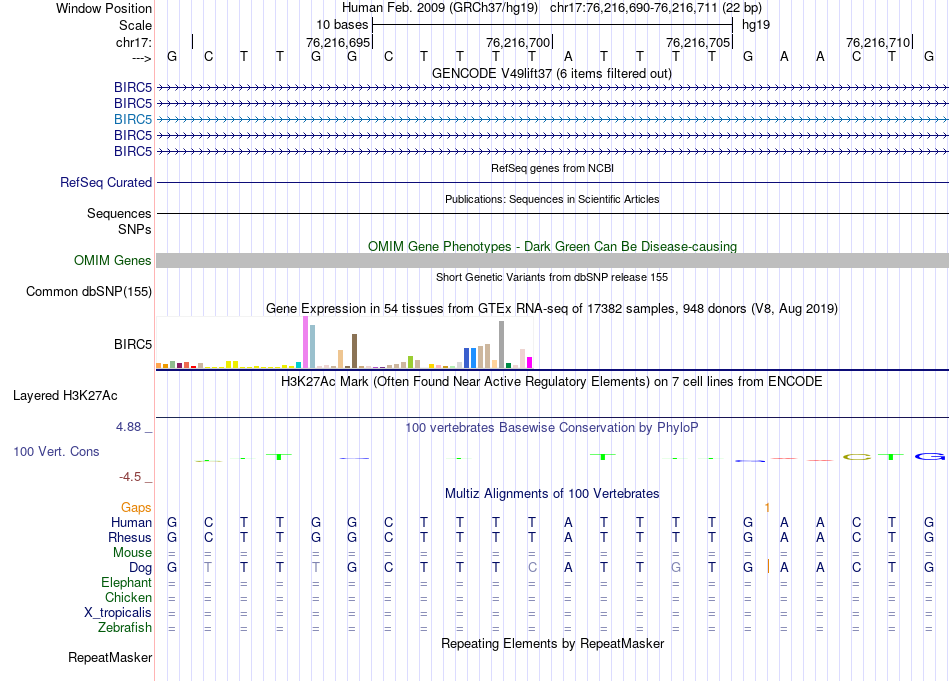Click the SNPs track label
The image size is (950, 681).
(135, 230)
